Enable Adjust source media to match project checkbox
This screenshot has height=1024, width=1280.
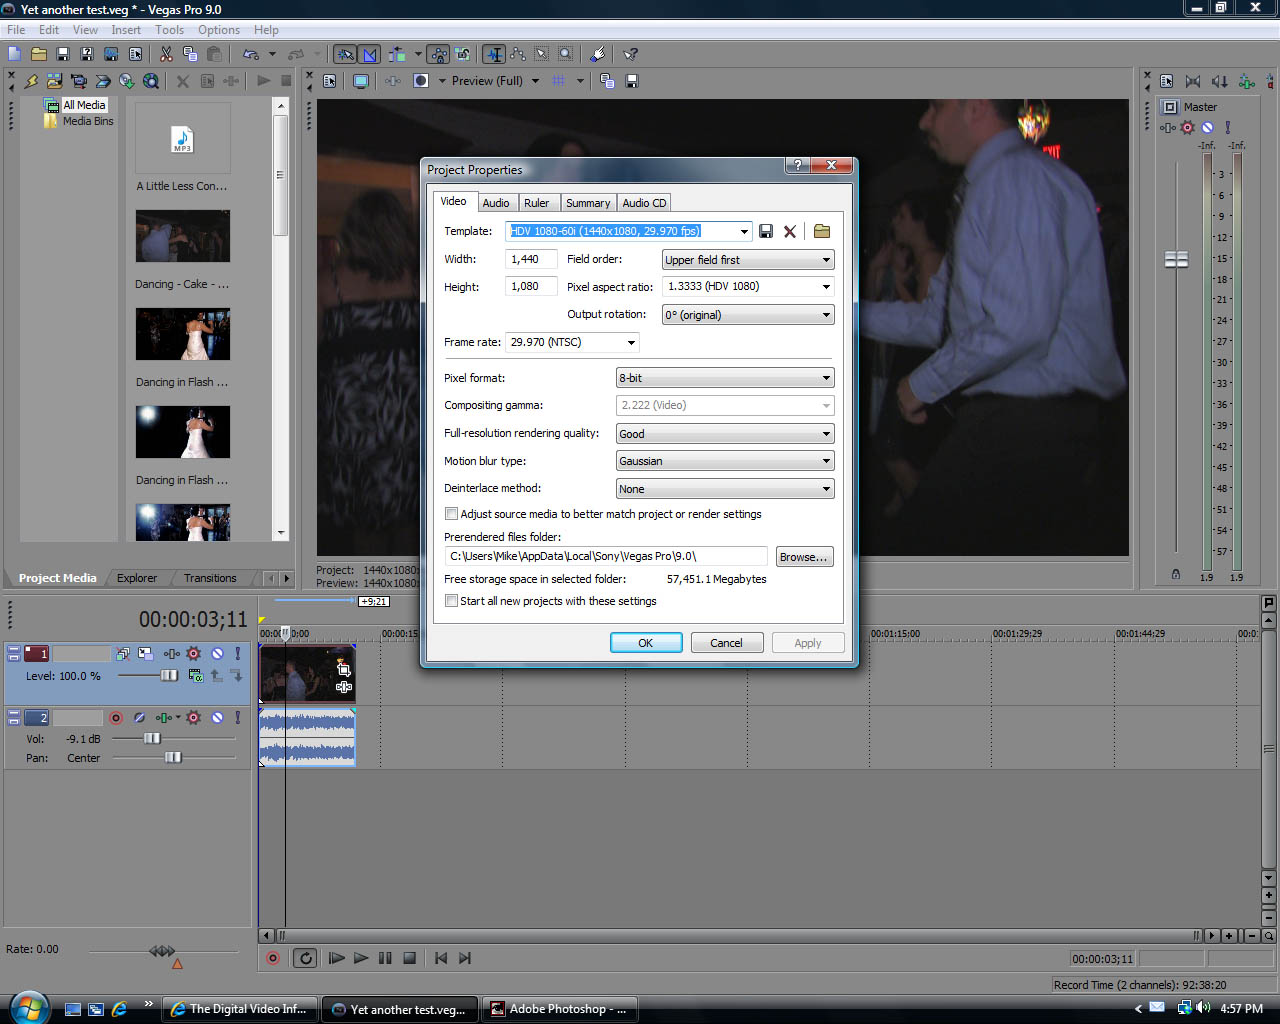pyautogui.click(x=452, y=514)
